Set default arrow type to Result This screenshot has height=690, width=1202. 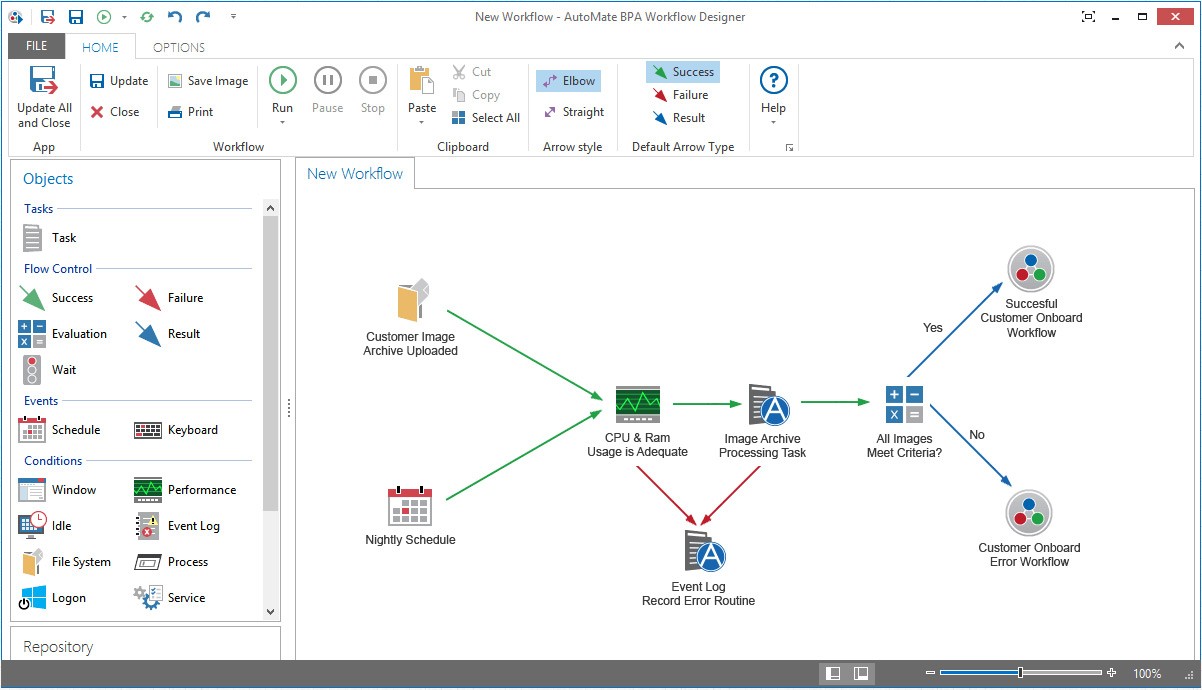[680, 117]
